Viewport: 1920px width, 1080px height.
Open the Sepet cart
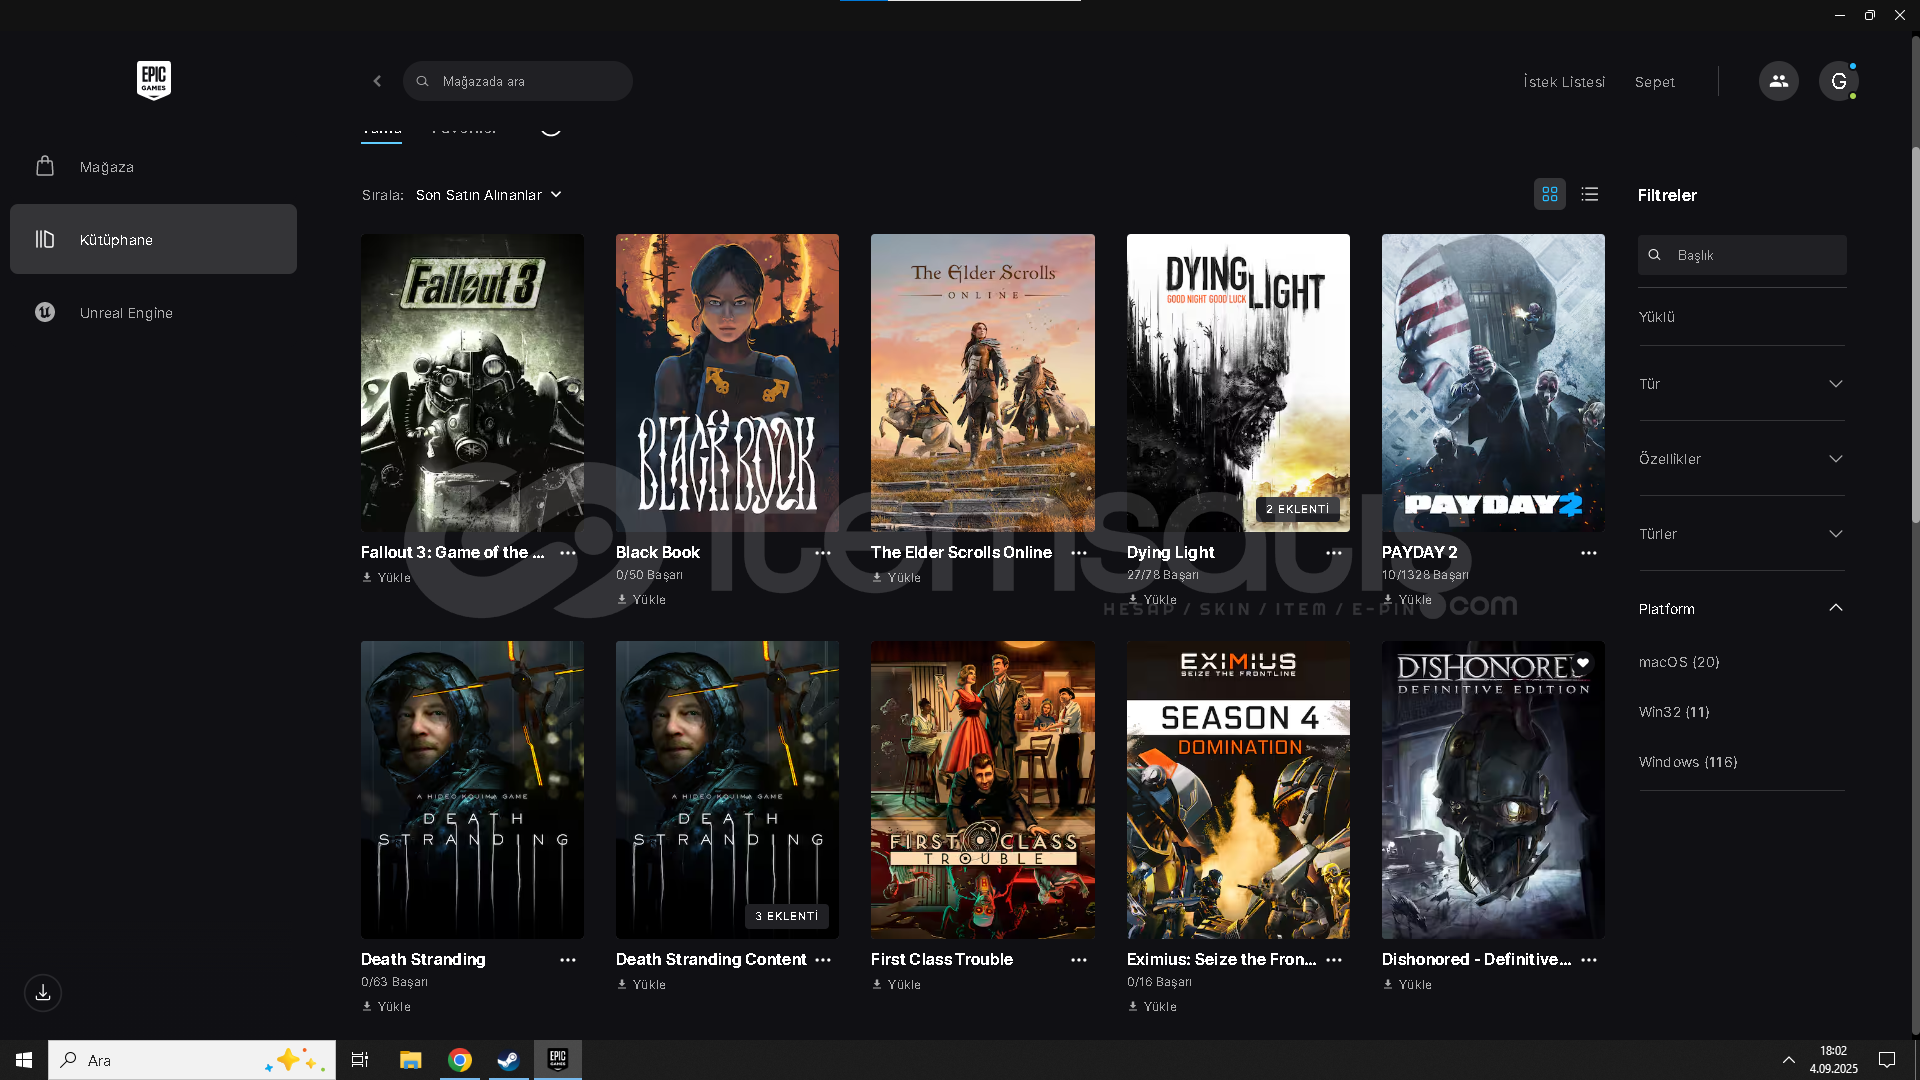click(x=1655, y=82)
